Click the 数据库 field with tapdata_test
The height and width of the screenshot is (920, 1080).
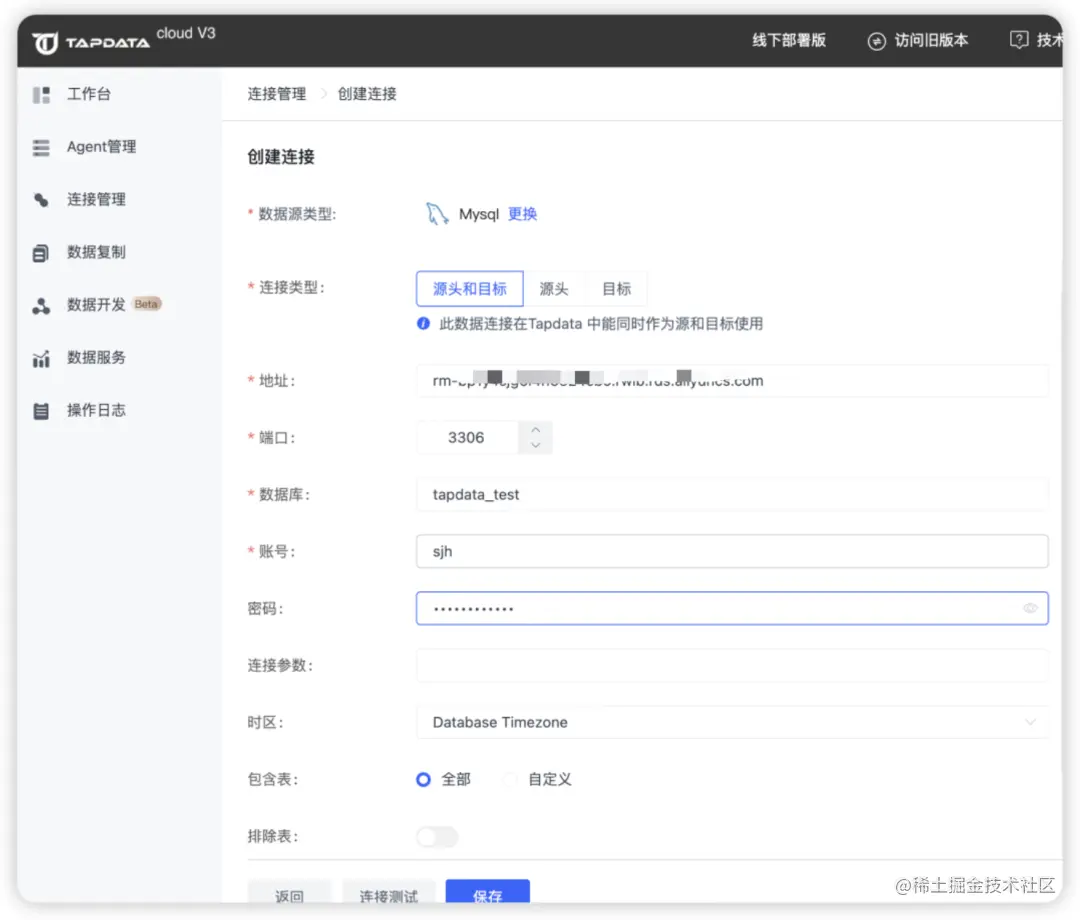(732, 494)
